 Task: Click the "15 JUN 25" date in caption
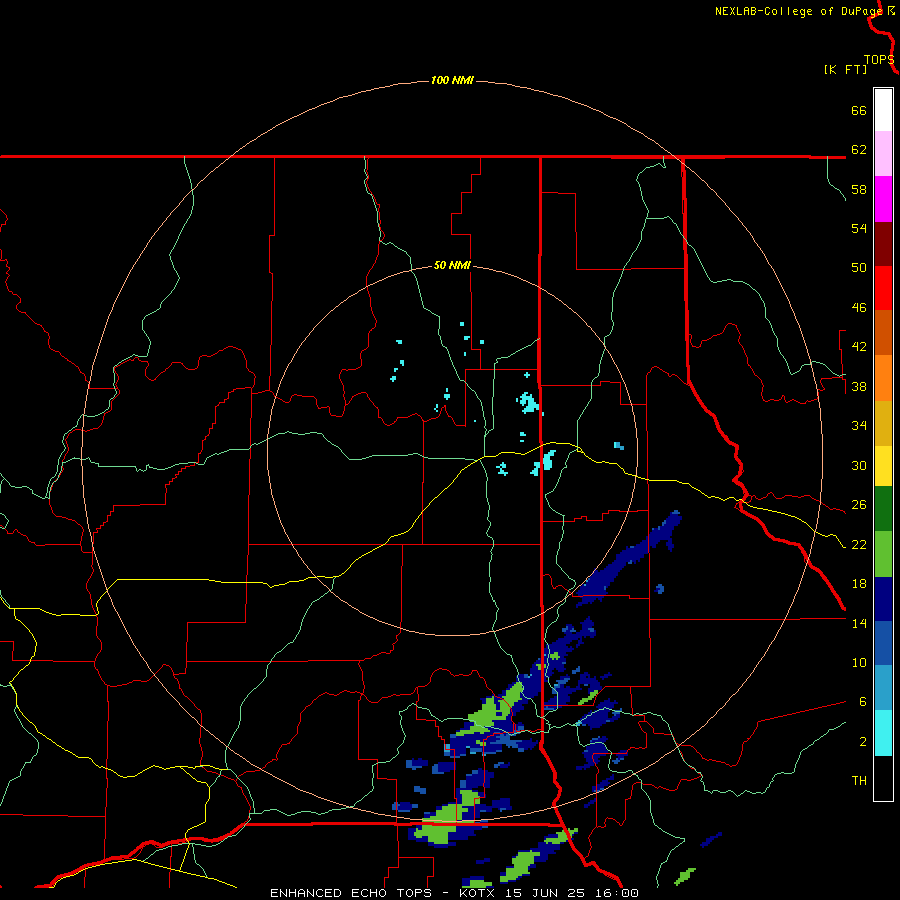point(544,893)
